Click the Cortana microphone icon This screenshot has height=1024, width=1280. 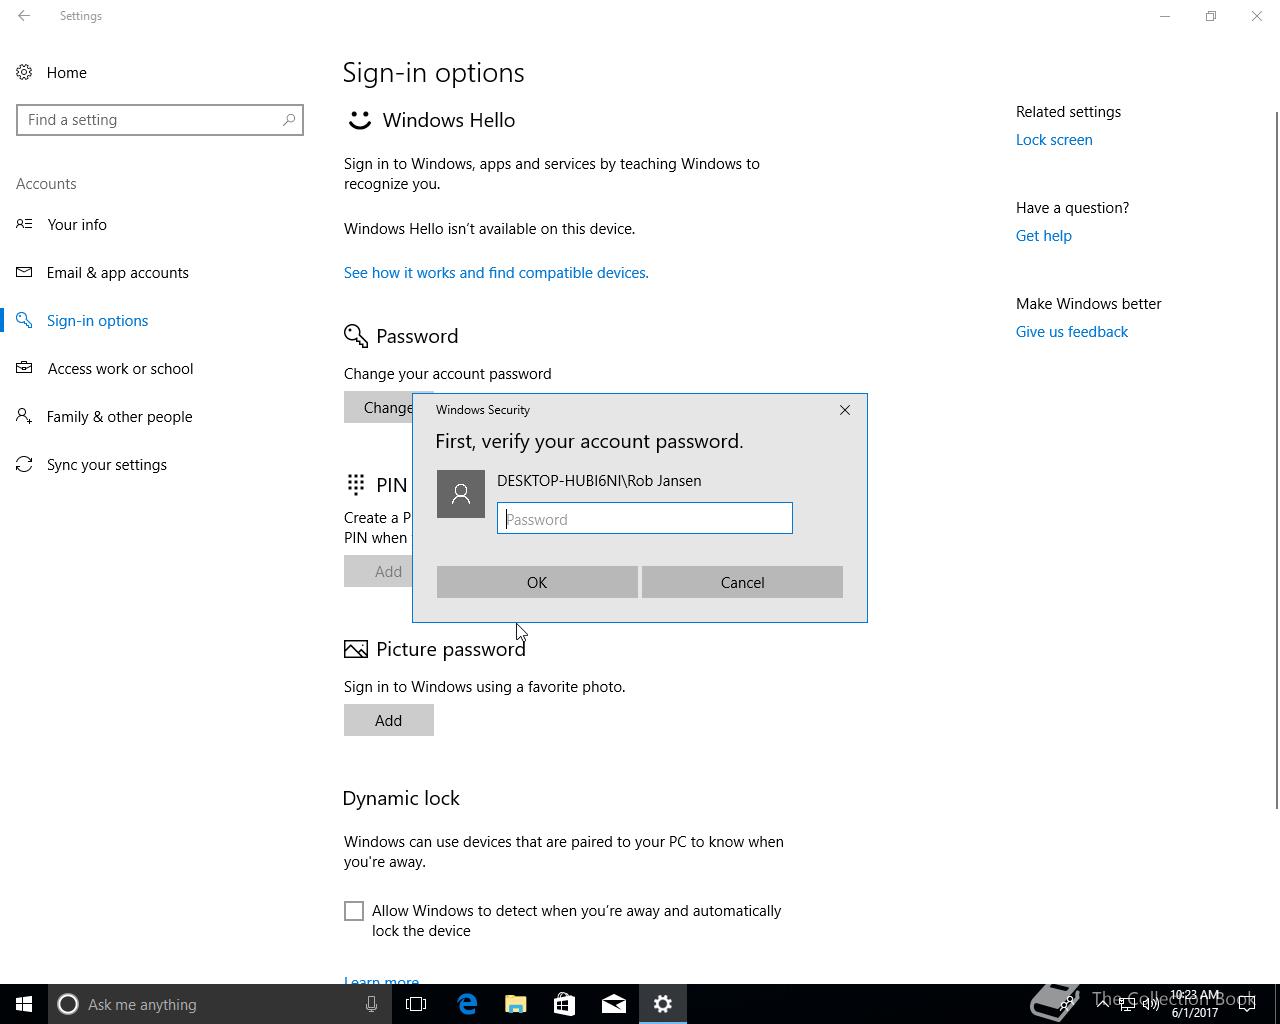(x=371, y=1004)
